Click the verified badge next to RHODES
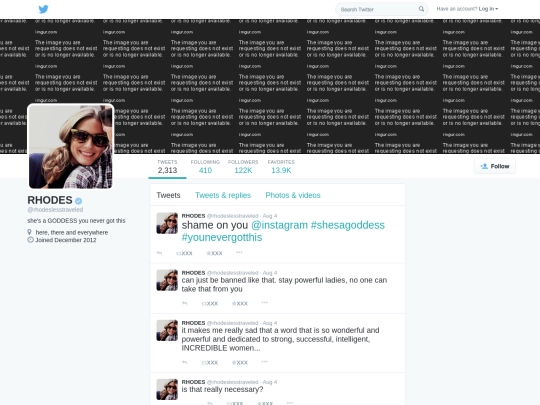This screenshot has height=405, width=540. (x=79, y=201)
